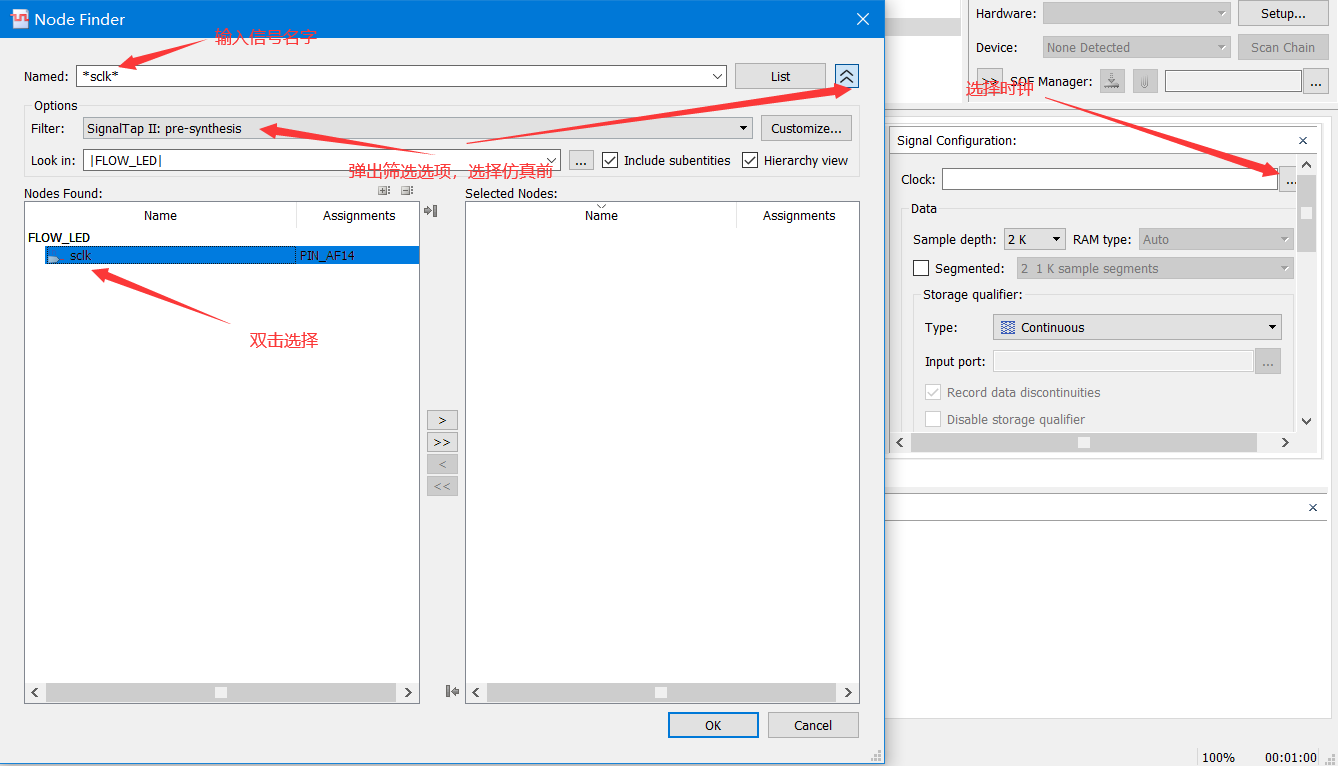Toggle the Hierarchy view checkbox
Viewport: 1338px width, 766px height.
click(x=750, y=160)
